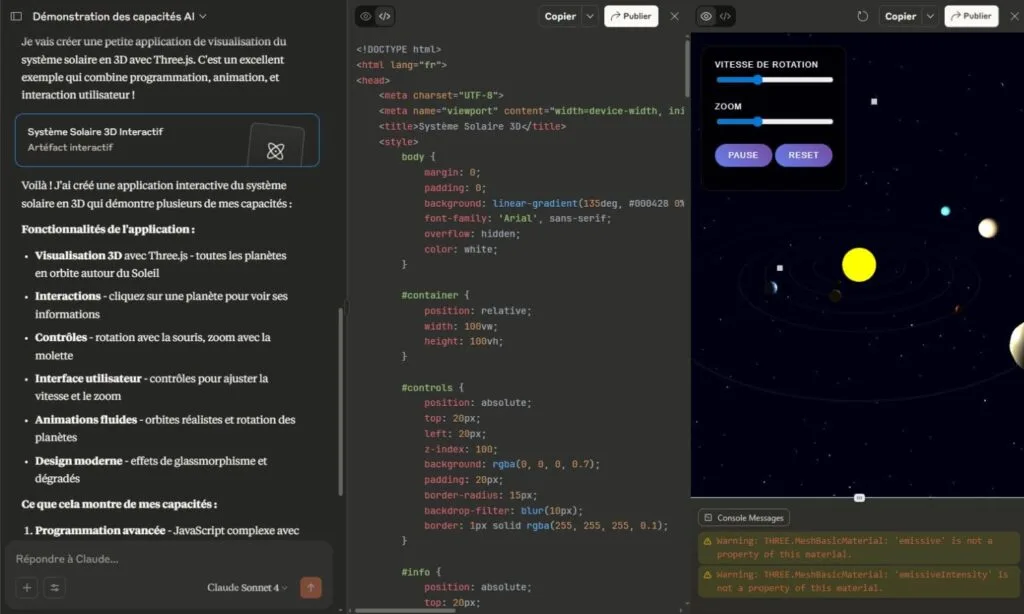The height and width of the screenshot is (614, 1024).
Task: Open the Système Solaire 3D Interactif artifact card
Action: [167, 140]
